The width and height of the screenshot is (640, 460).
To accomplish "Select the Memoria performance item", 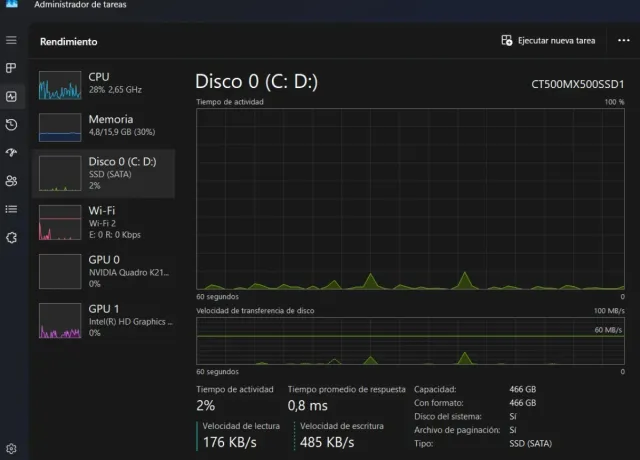I will 104,126.
